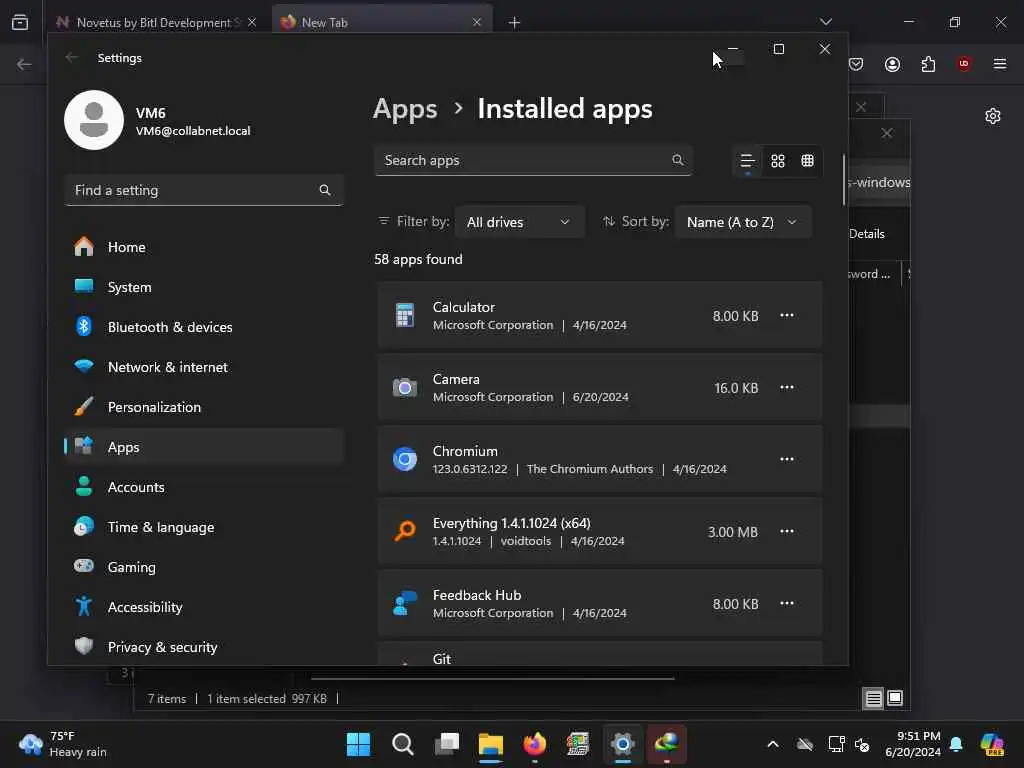Switch to grid view layout
1024x768 pixels.
point(777,161)
